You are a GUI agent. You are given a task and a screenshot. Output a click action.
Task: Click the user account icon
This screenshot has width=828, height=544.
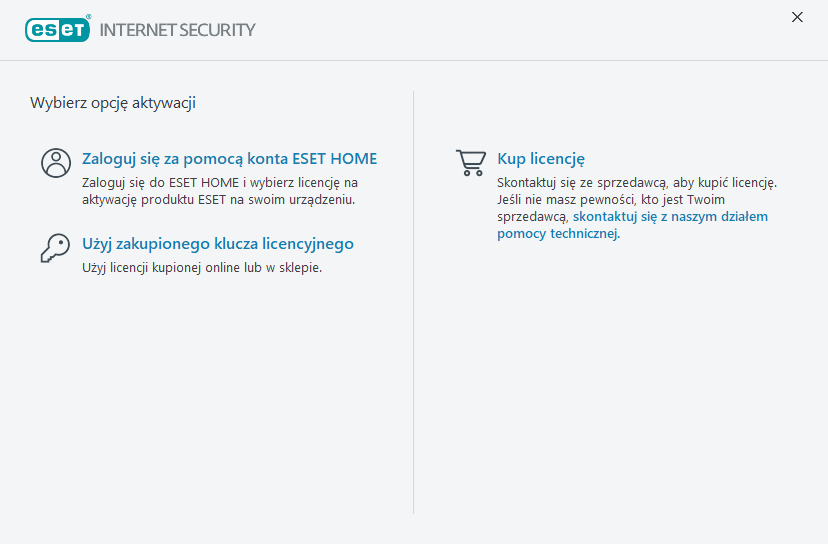[x=56, y=163]
